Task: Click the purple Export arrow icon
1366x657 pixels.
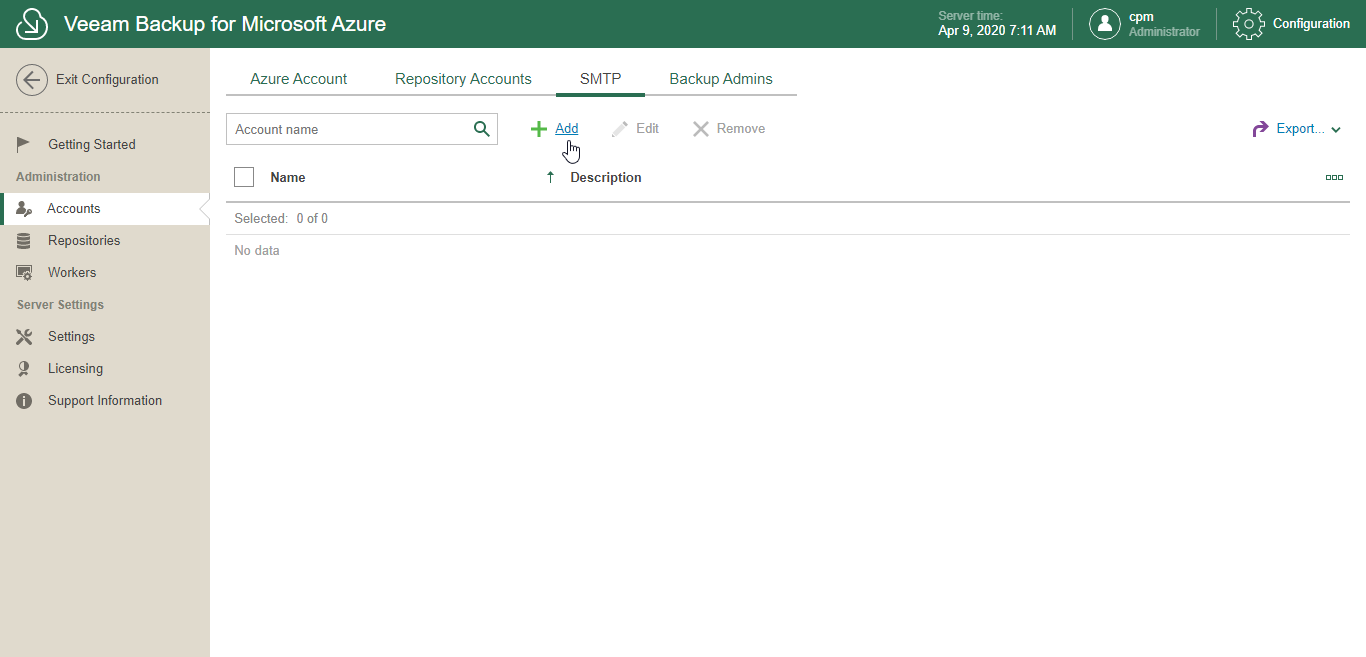Action: click(1261, 129)
